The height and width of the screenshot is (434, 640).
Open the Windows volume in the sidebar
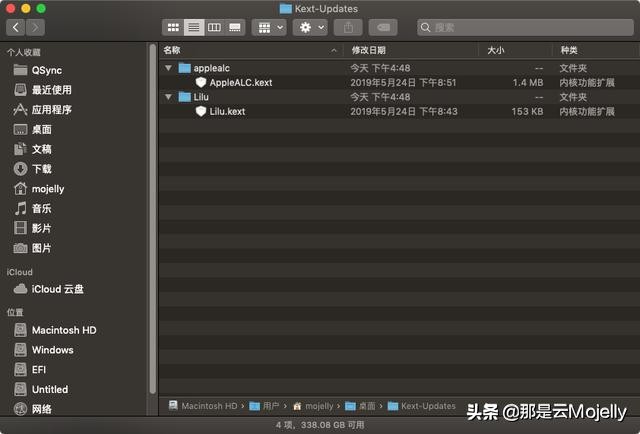[x=43, y=350]
